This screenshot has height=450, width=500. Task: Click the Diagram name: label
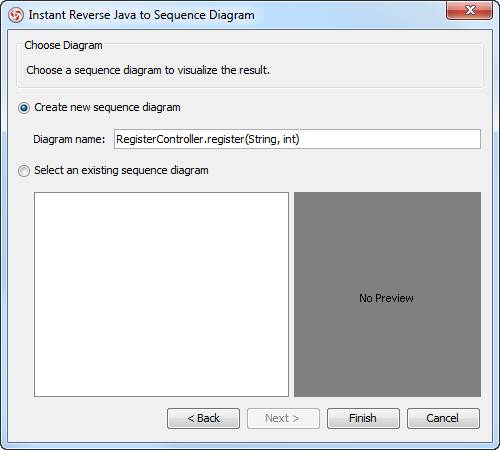pyautogui.click(x=69, y=139)
